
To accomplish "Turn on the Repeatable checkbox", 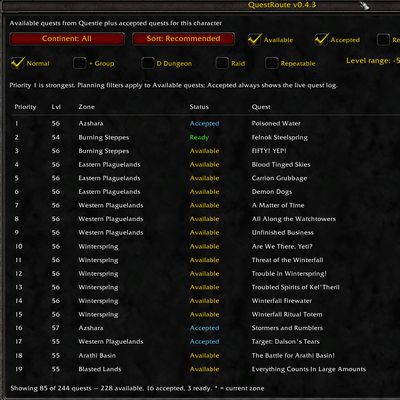I will click(271, 63).
